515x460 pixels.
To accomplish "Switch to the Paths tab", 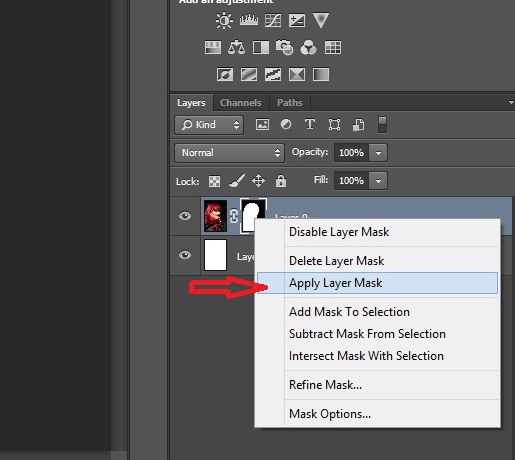I will (x=290, y=103).
